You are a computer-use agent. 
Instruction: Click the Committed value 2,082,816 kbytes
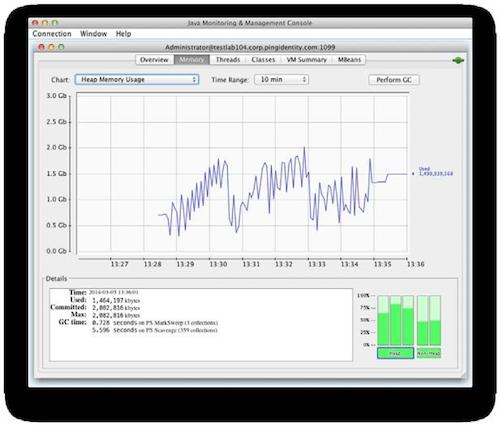[116, 308]
